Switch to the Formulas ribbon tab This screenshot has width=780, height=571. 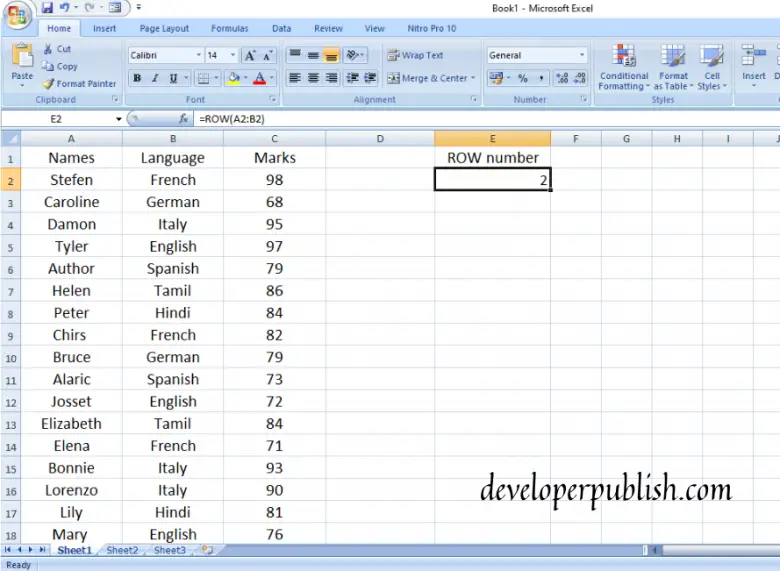pos(229,28)
